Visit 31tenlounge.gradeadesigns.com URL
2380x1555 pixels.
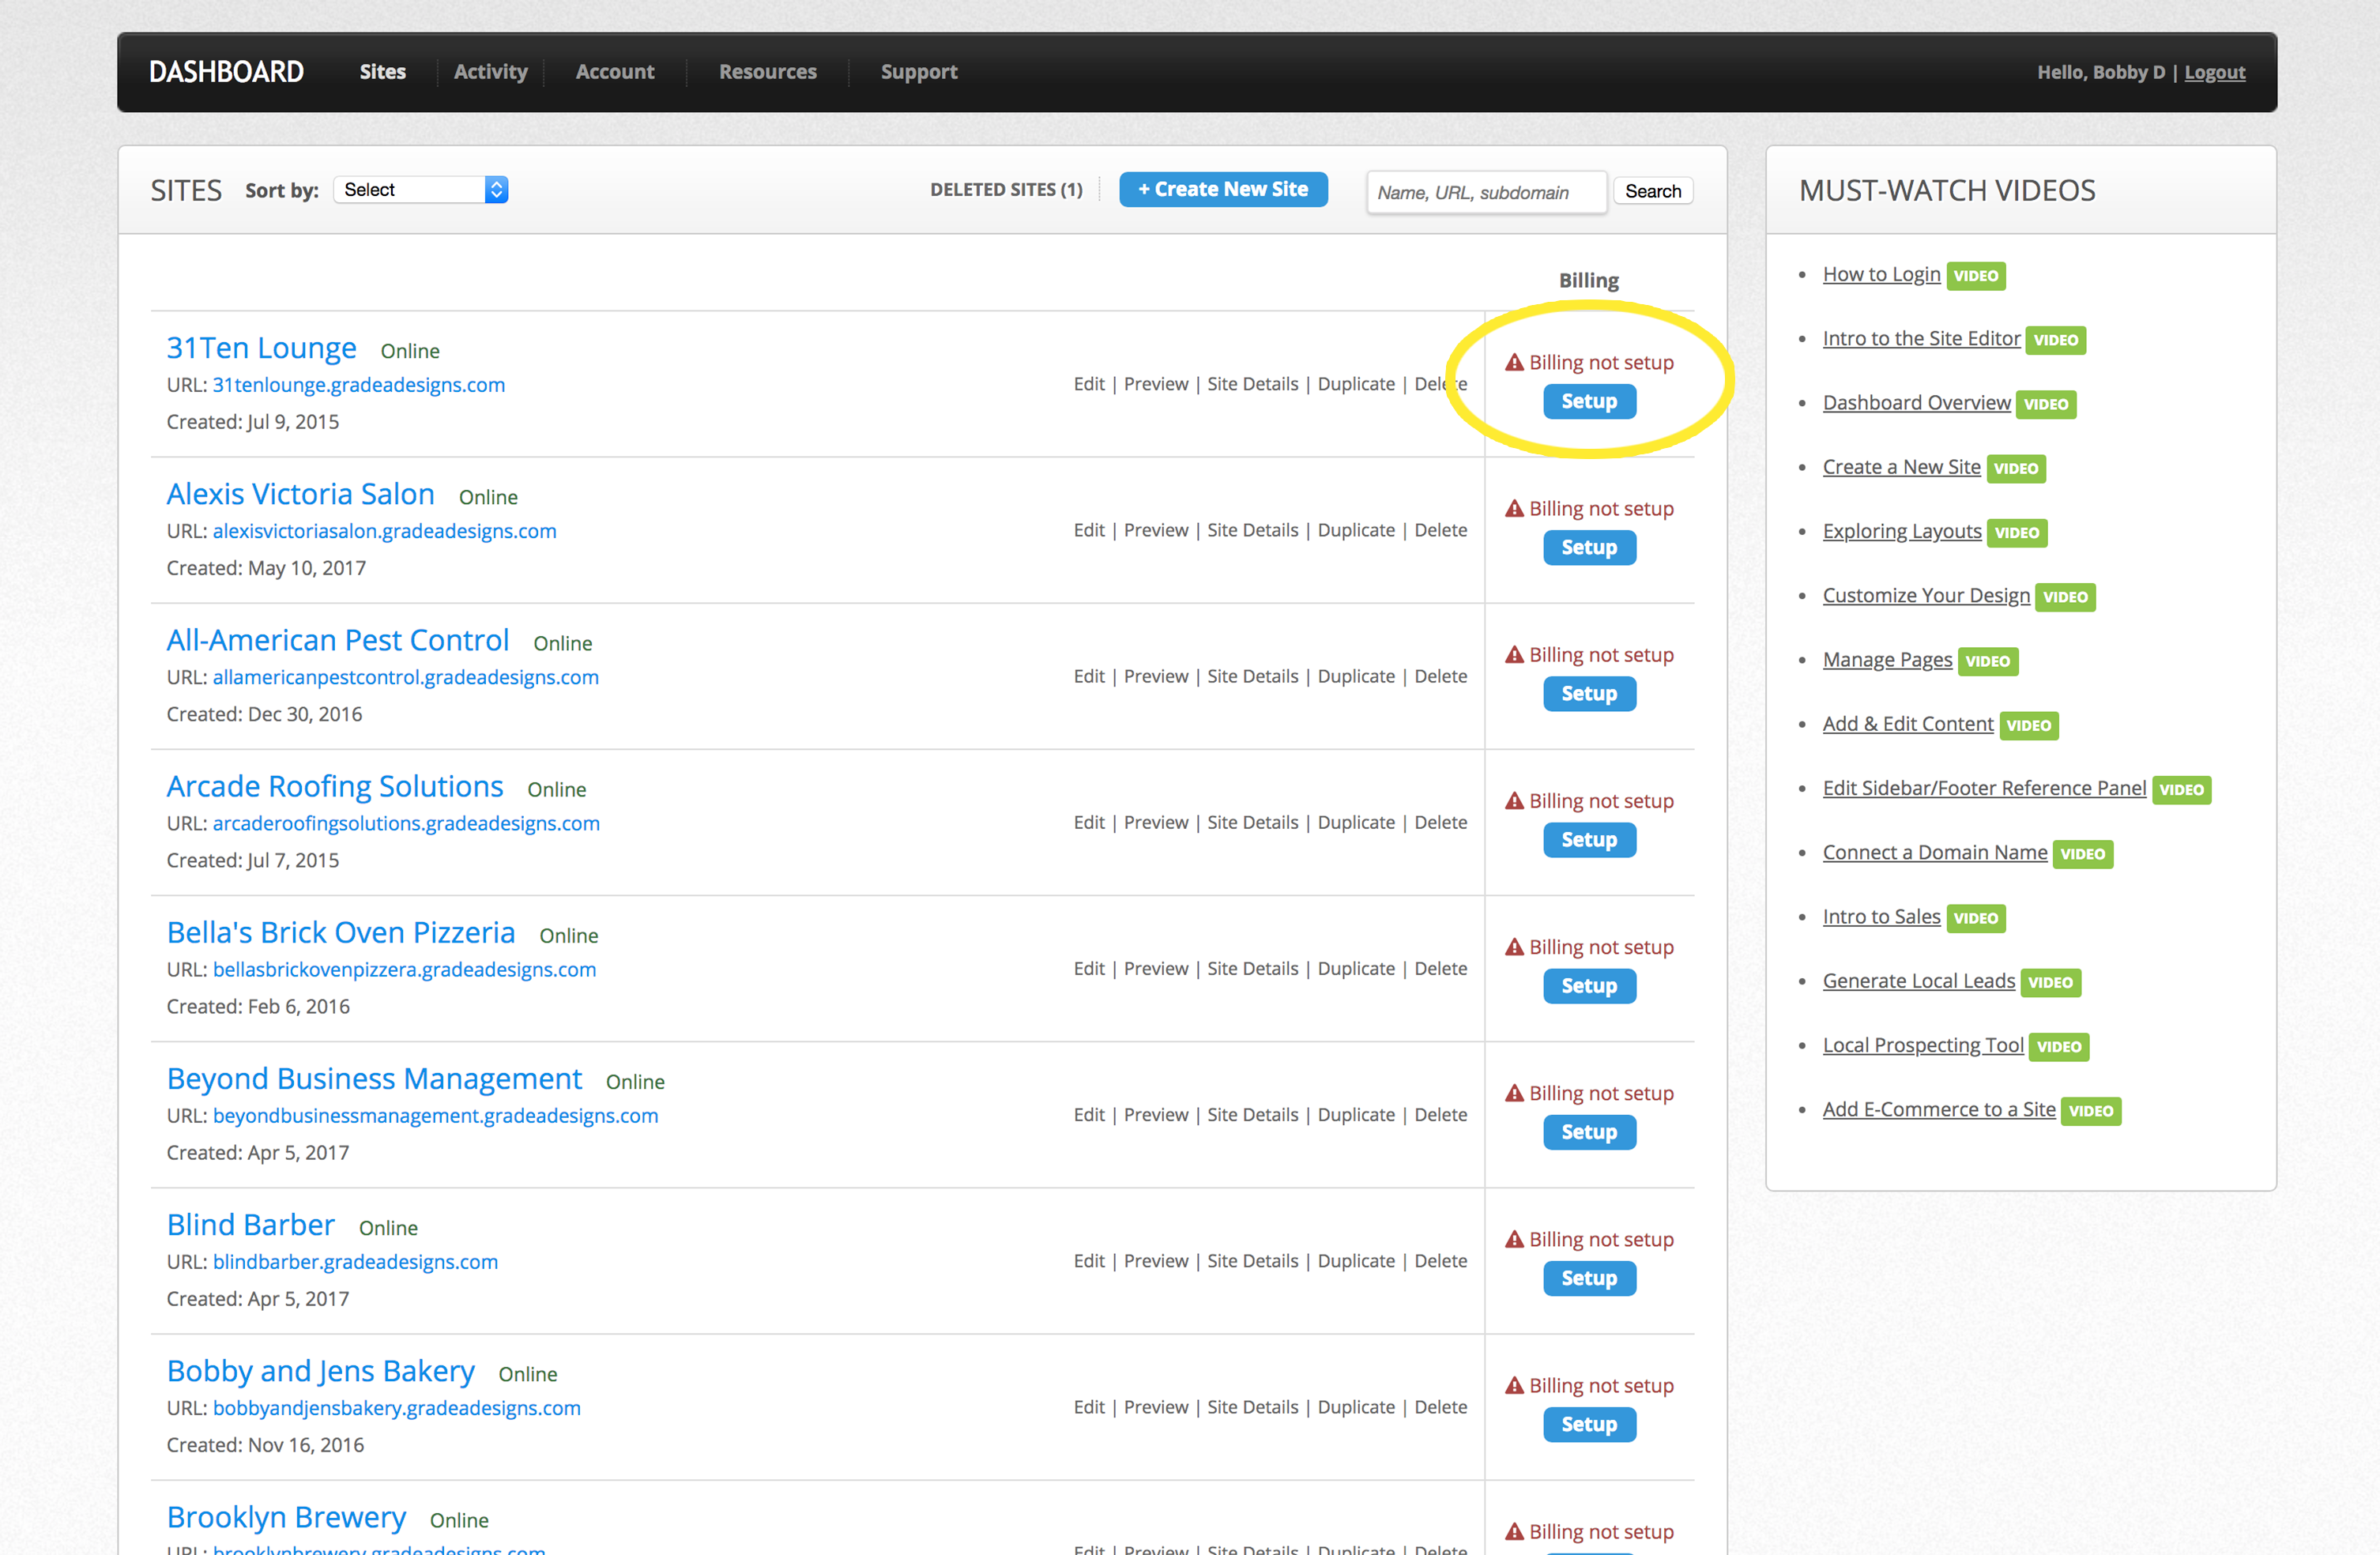(x=359, y=385)
